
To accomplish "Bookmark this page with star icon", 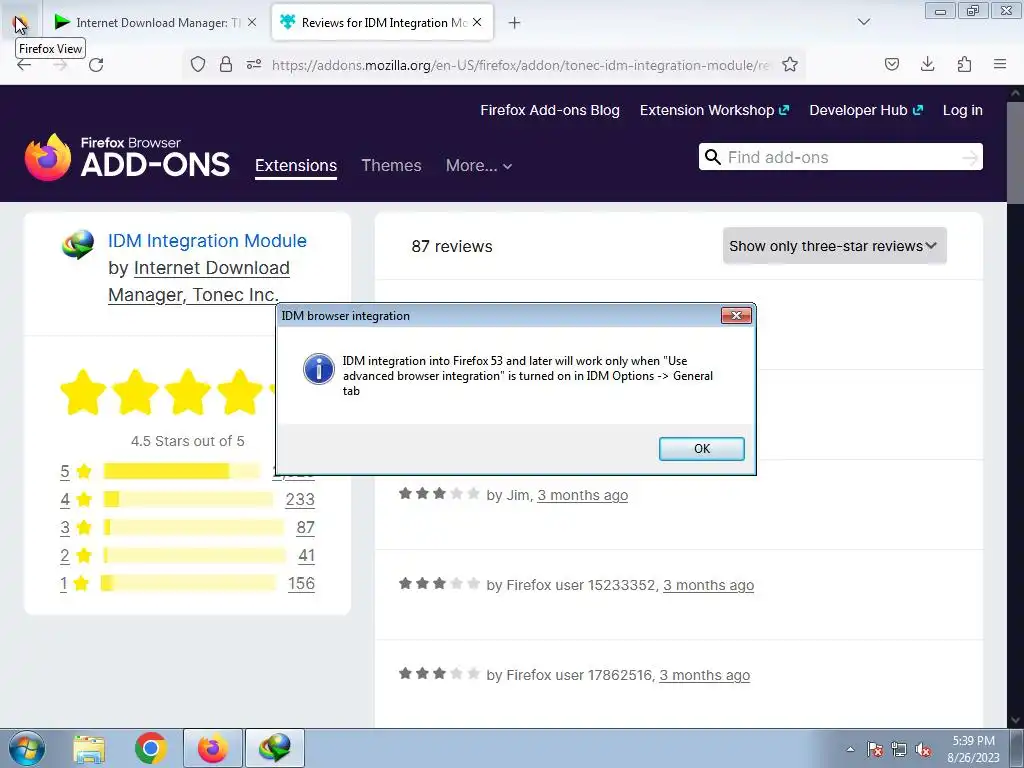I will point(790,64).
